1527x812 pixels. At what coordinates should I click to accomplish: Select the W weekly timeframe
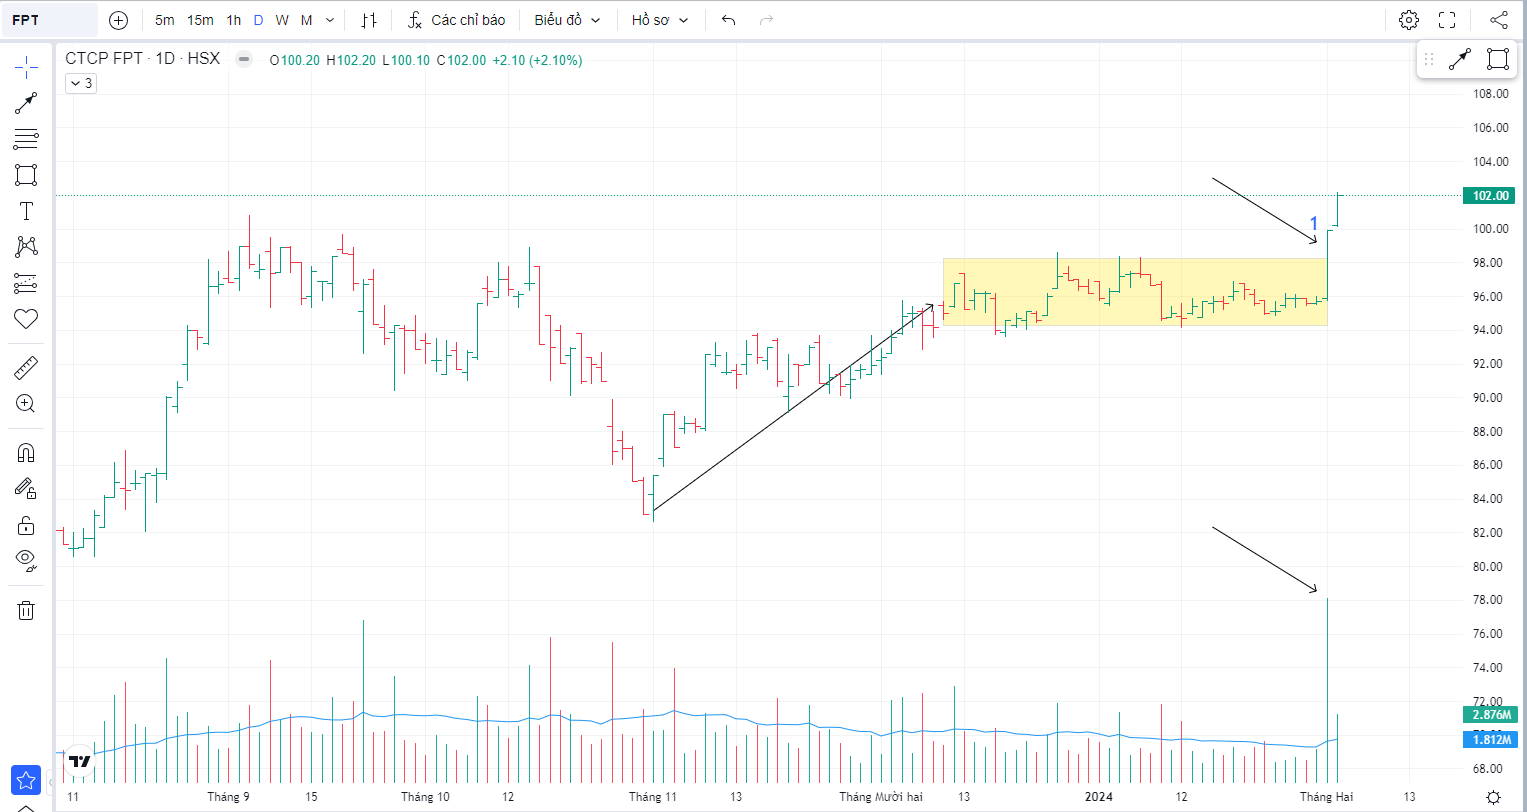[x=282, y=20]
